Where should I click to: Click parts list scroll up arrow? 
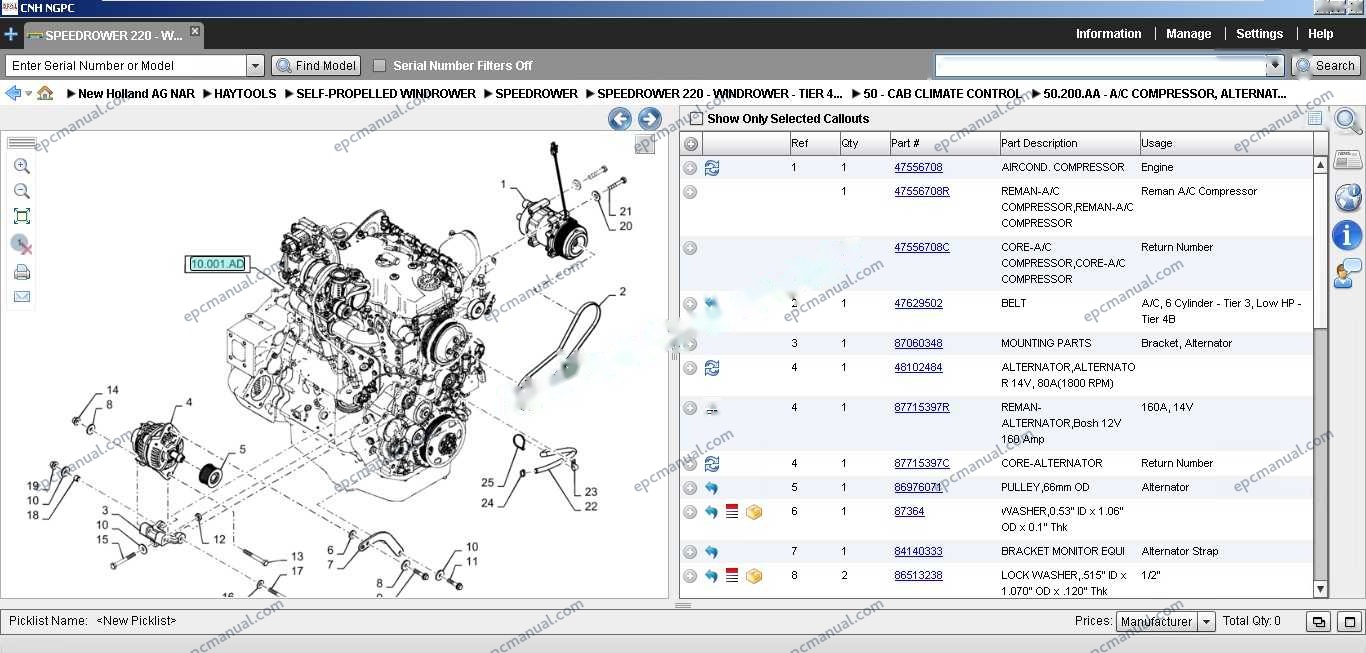[1320, 165]
